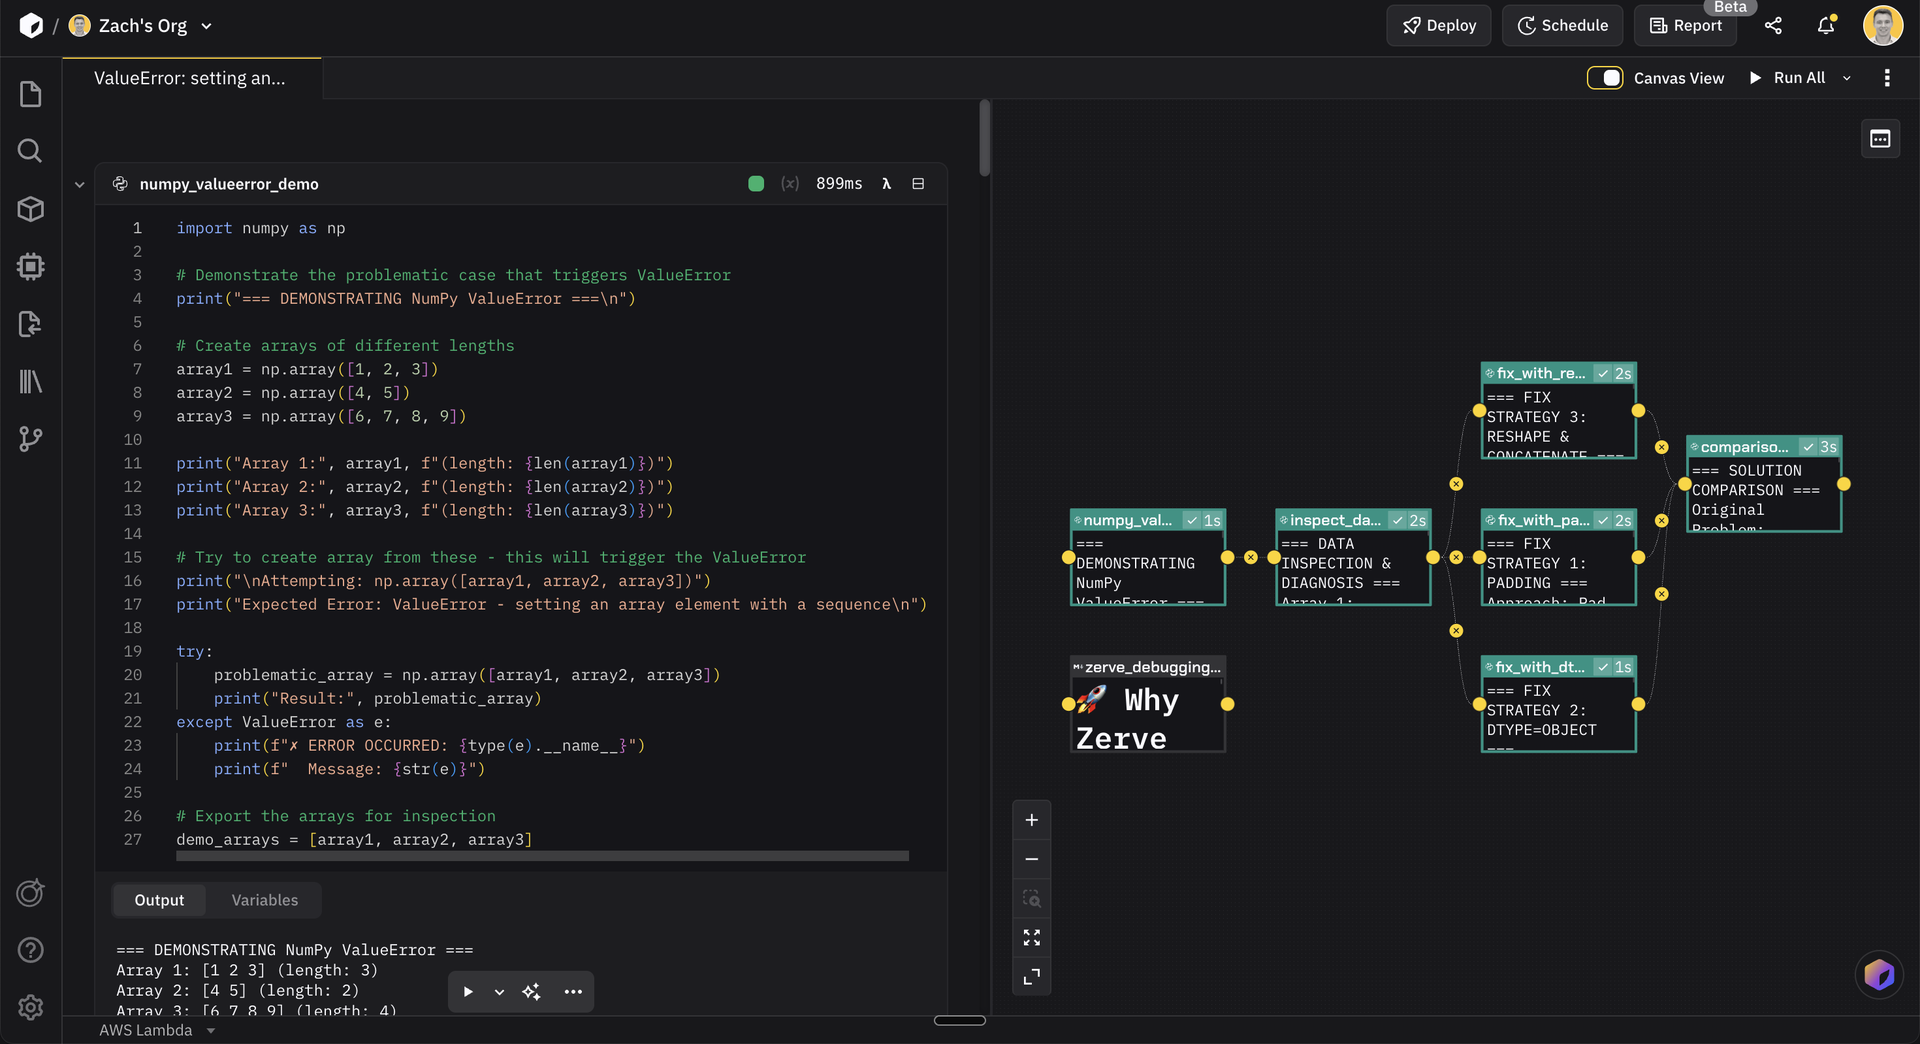
Task: Switch to the Output tab
Action: click(159, 900)
